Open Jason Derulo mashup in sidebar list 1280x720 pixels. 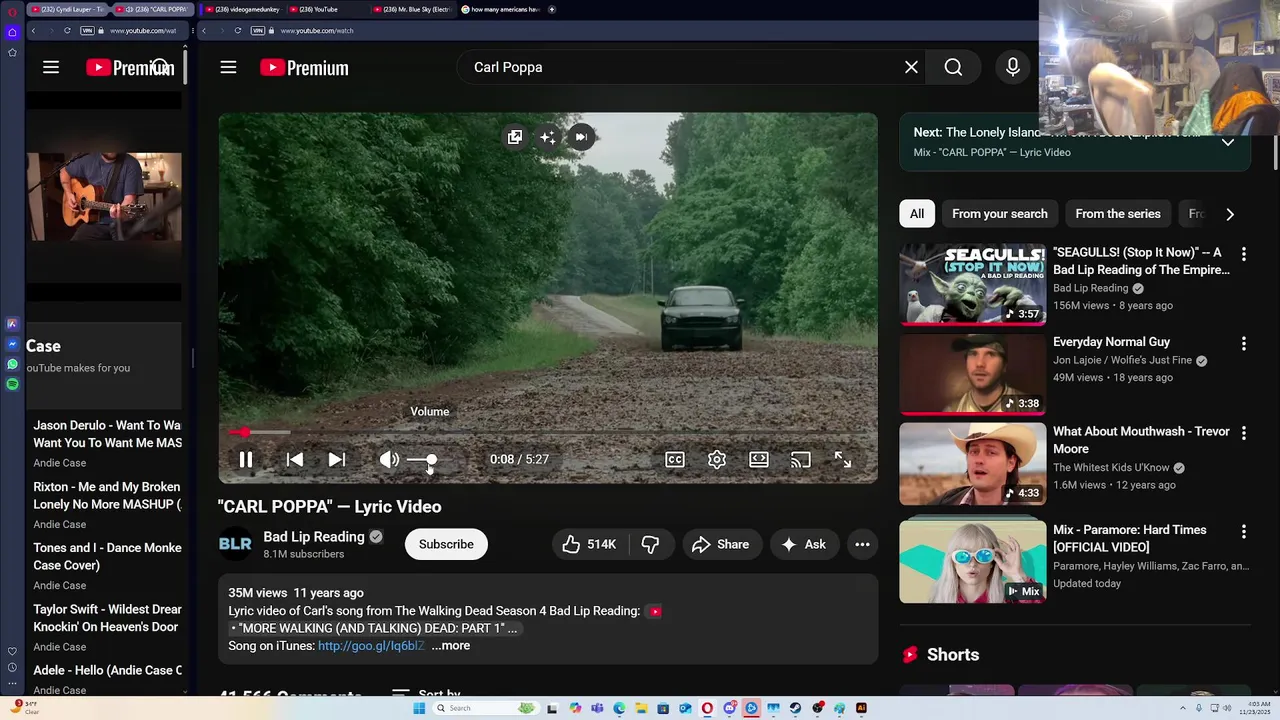point(107,434)
